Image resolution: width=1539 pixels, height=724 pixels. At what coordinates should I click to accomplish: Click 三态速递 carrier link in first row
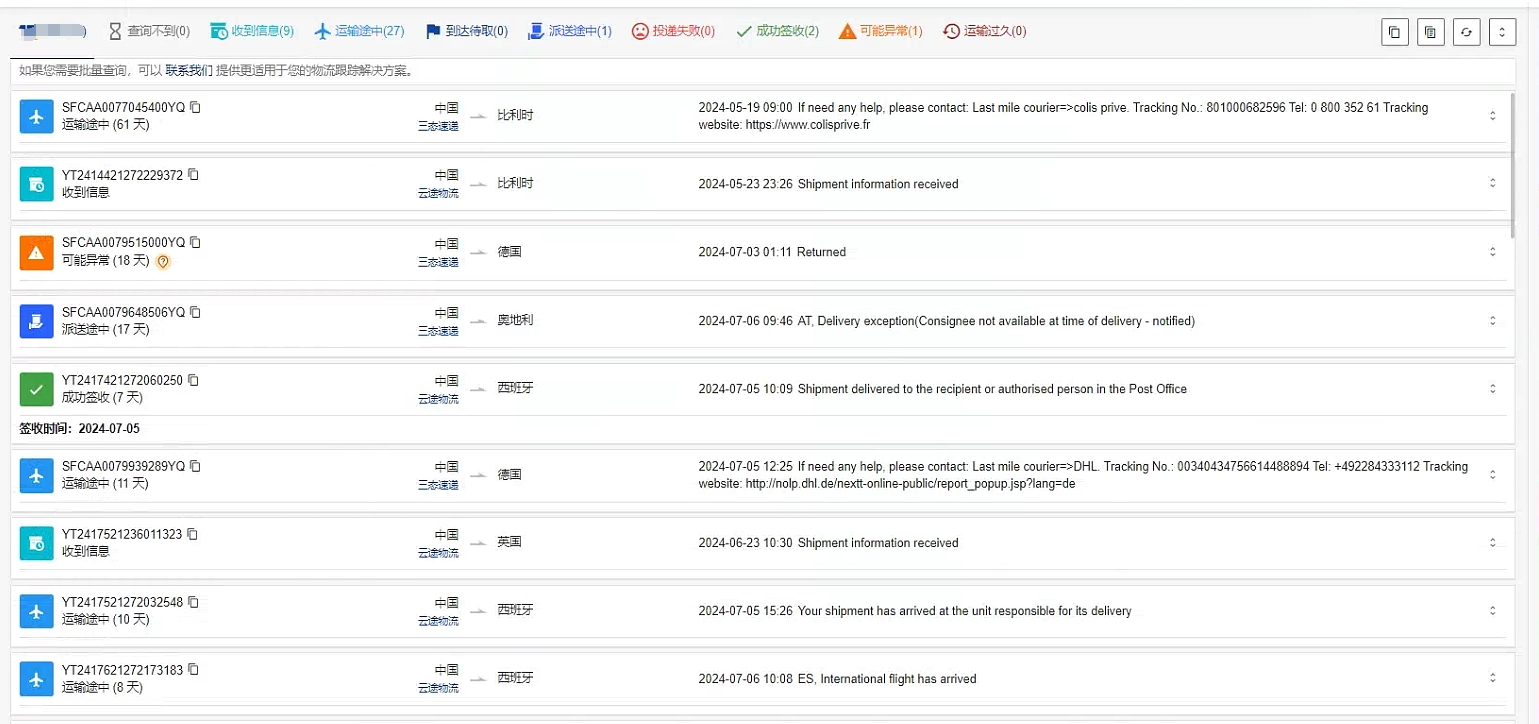point(438,126)
